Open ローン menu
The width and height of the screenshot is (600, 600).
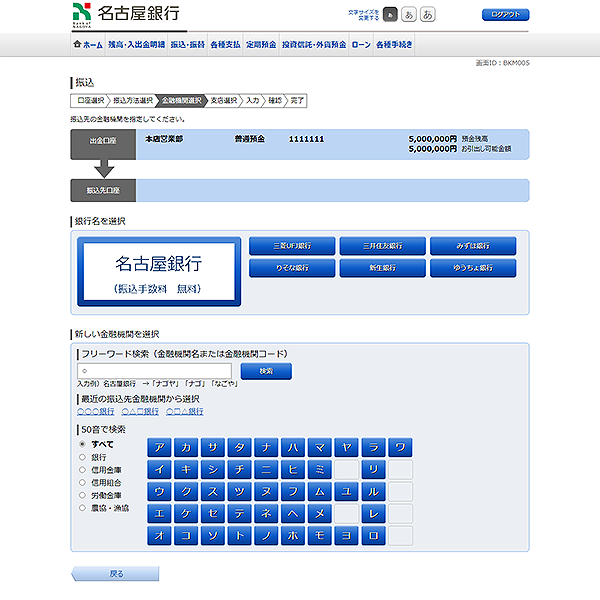click(x=361, y=45)
